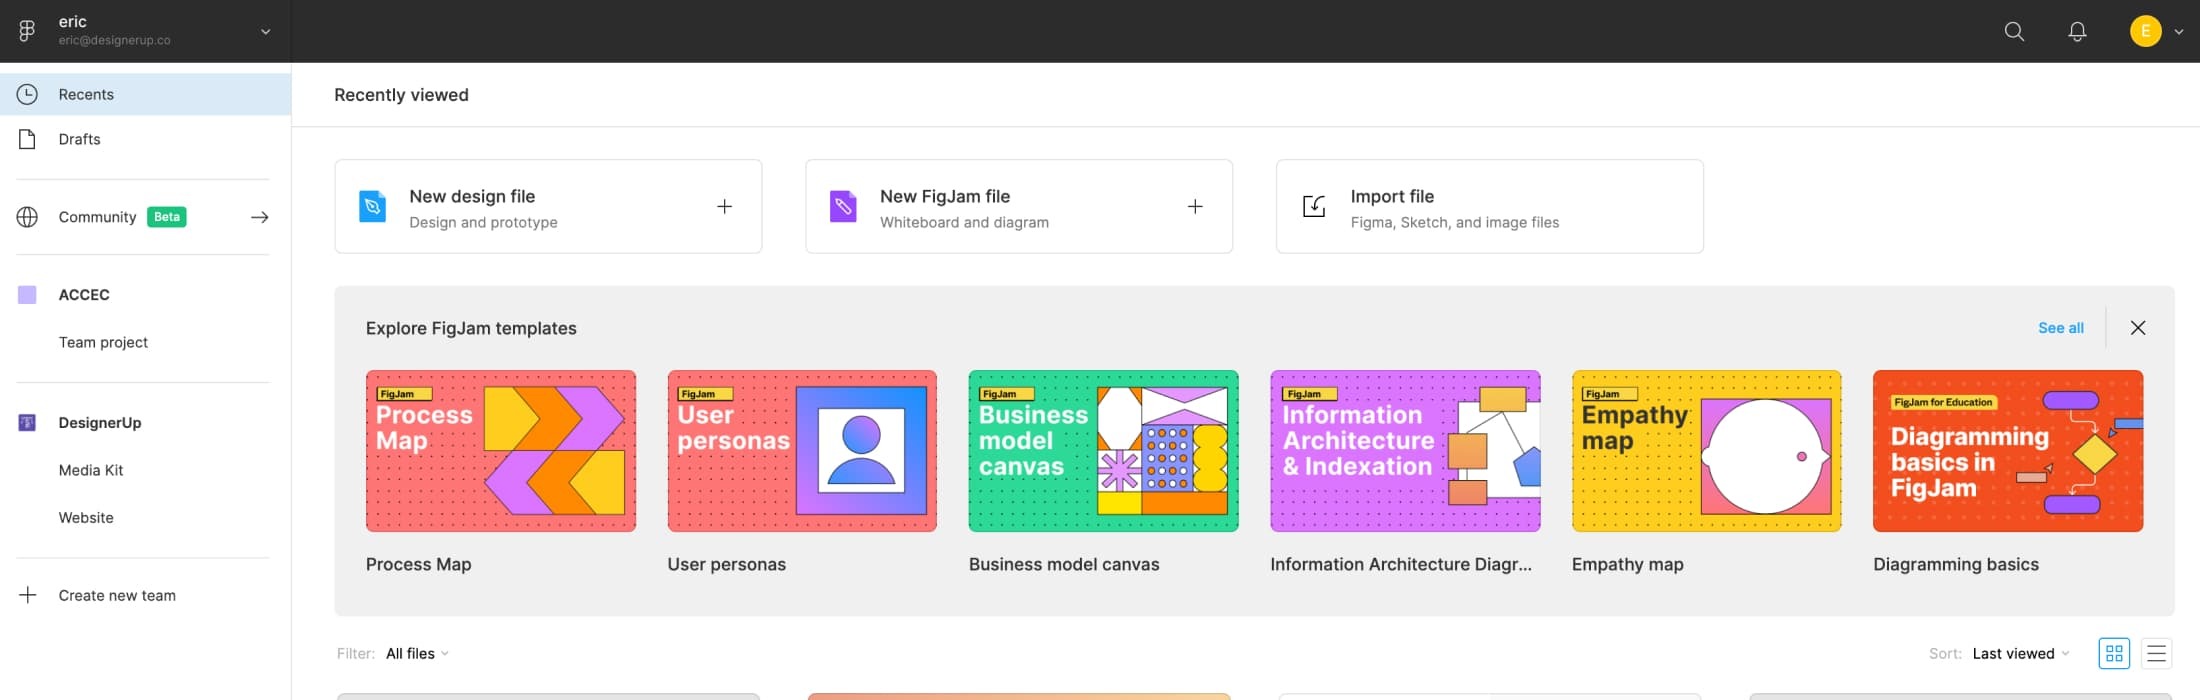Click the Figma logo icon
Screen dimensions: 2200x700
[x=27, y=31]
